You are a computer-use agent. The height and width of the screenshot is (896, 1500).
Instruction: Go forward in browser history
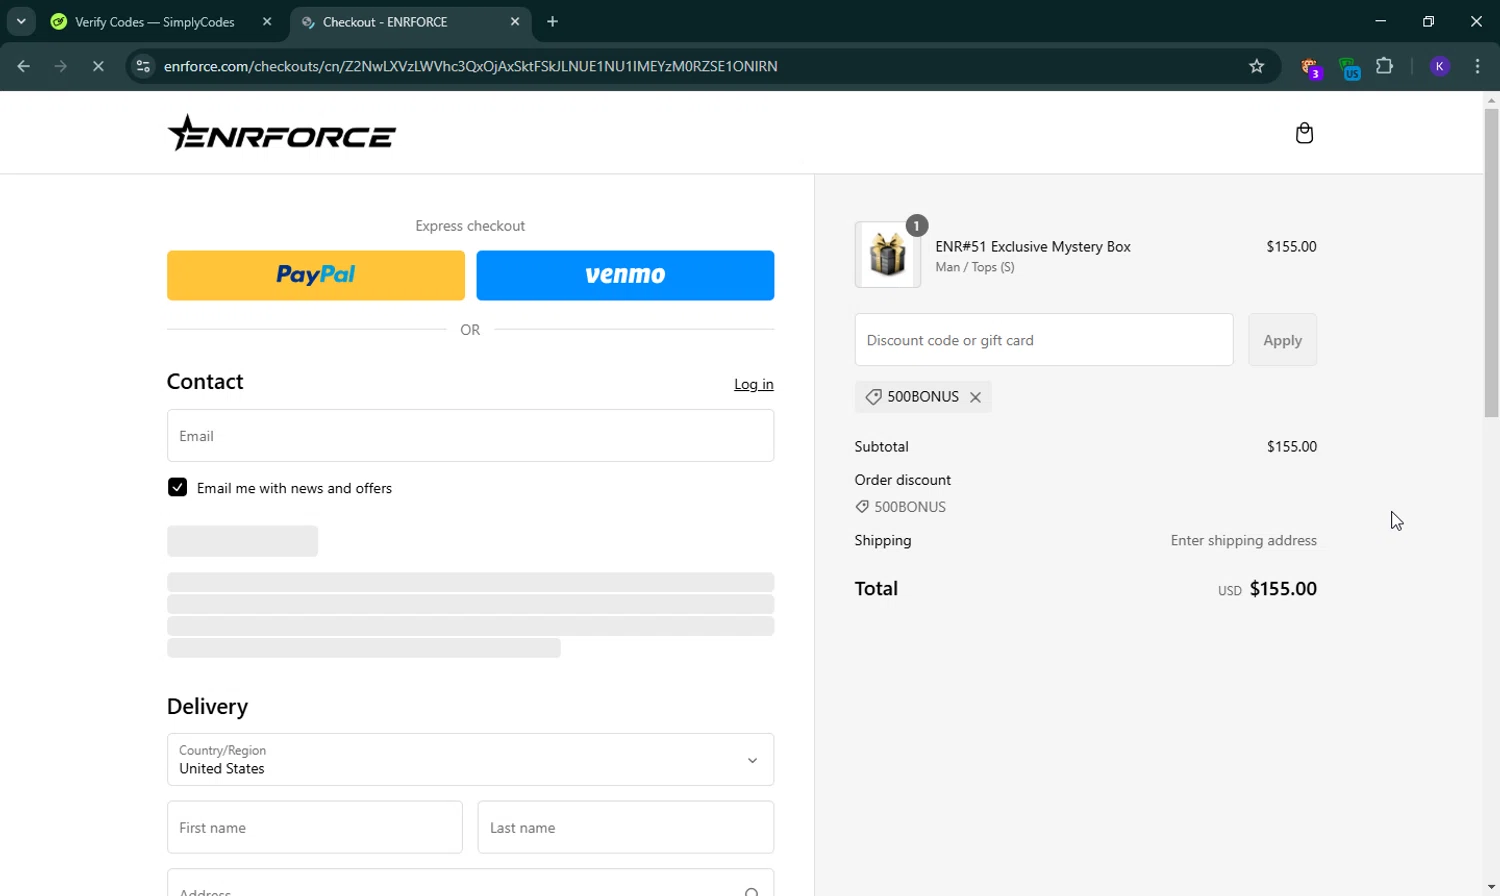point(61,66)
